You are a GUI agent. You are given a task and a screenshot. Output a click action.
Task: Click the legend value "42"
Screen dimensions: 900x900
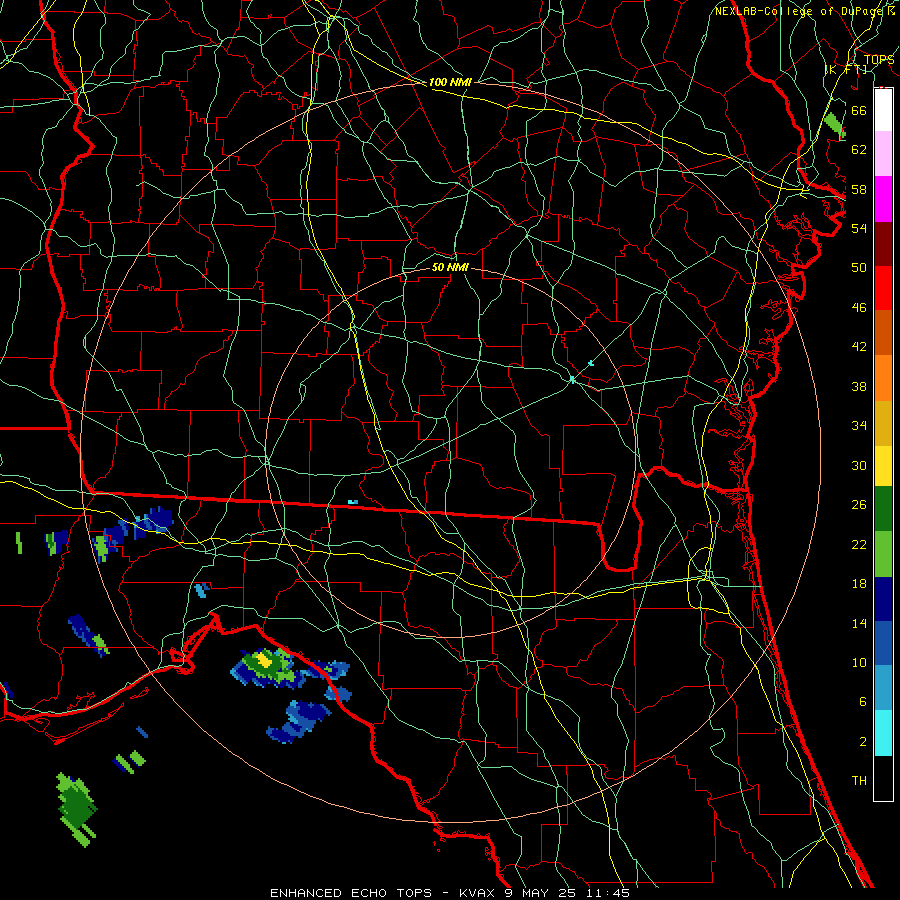(859, 347)
